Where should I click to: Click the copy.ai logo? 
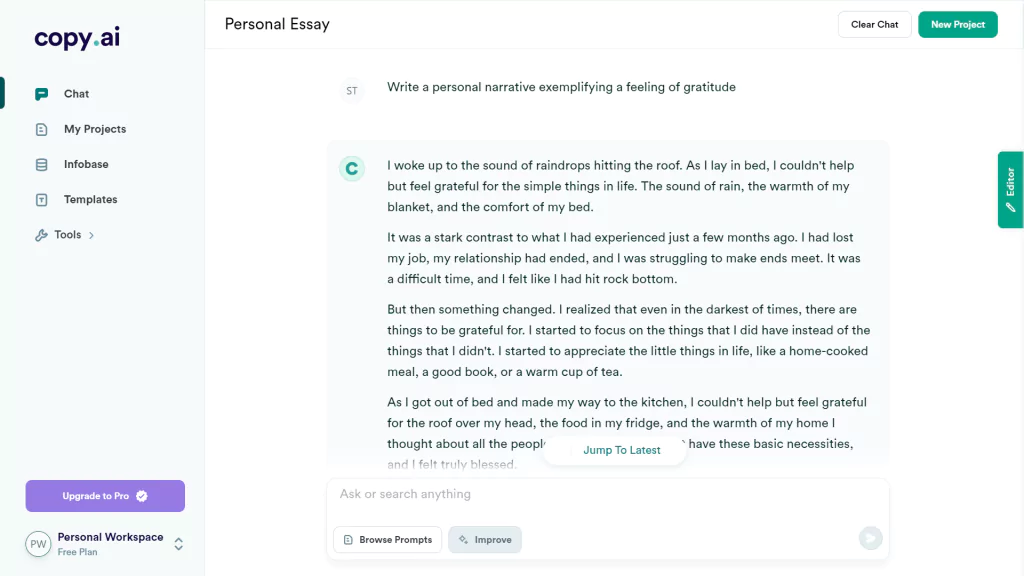77,38
